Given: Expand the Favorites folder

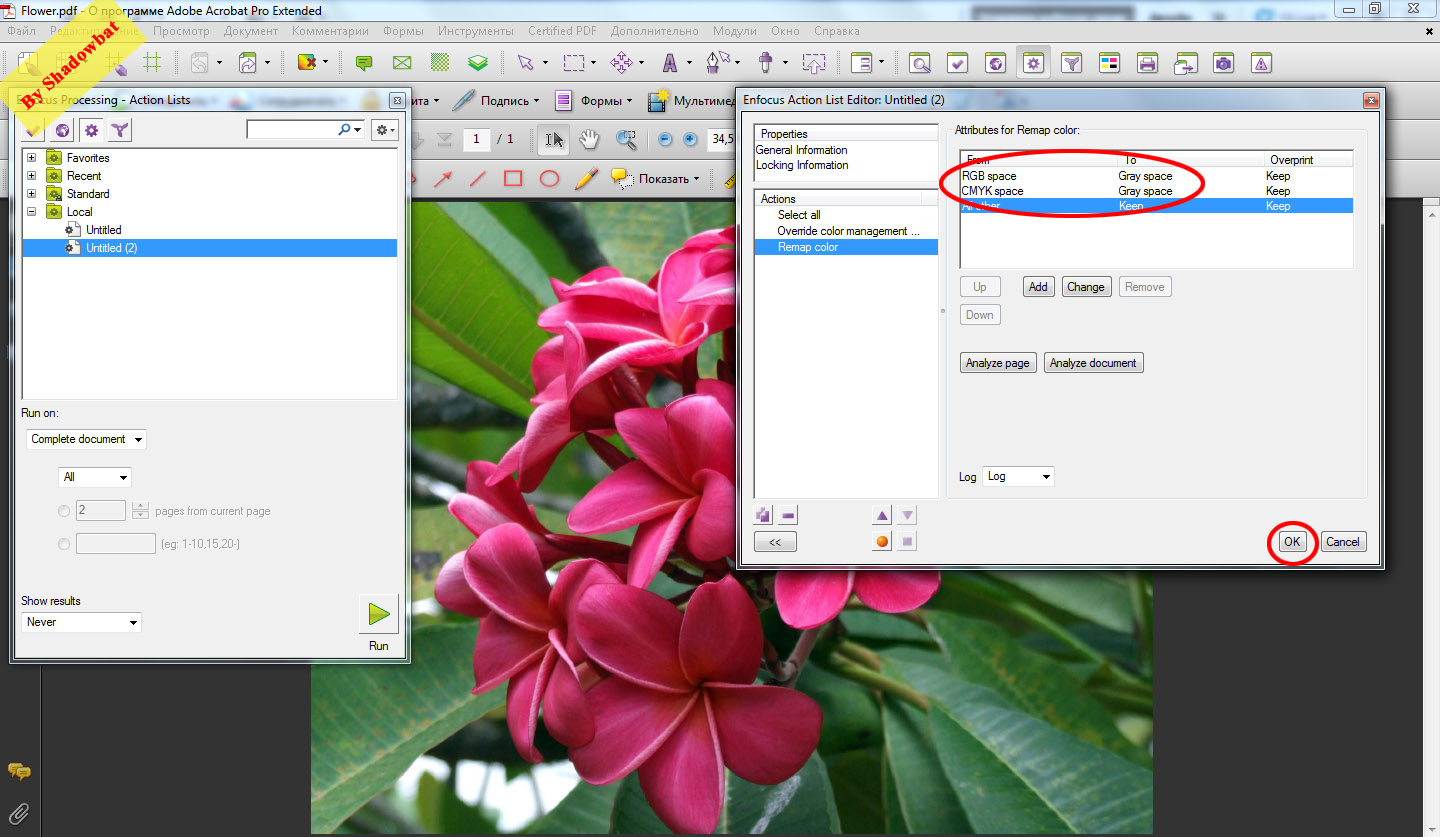Looking at the screenshot, I should (x=32, y=158).
